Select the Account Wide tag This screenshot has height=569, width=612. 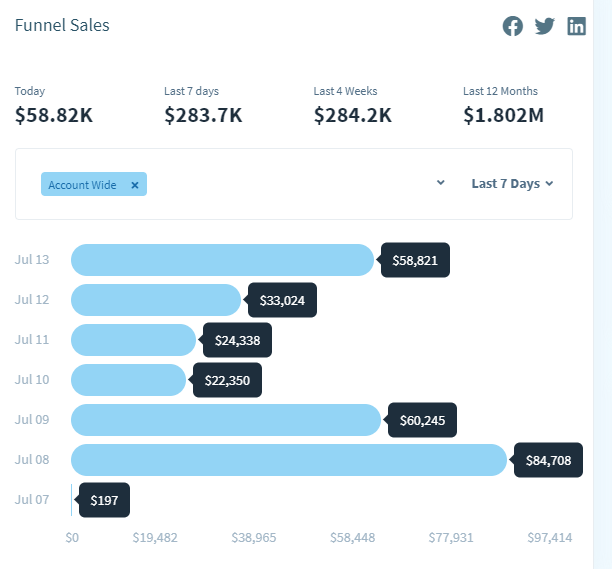point(83,185)
